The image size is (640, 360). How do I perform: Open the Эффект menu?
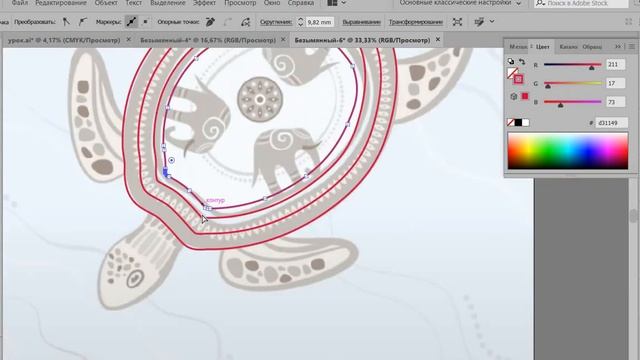(204, 3)
